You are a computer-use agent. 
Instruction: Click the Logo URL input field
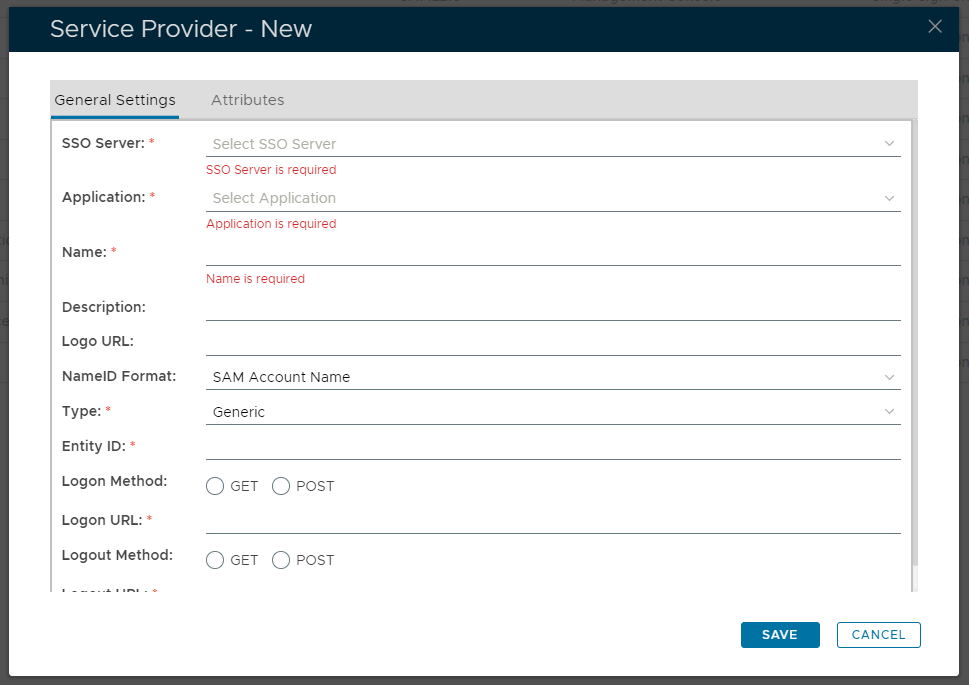[552, 342]
